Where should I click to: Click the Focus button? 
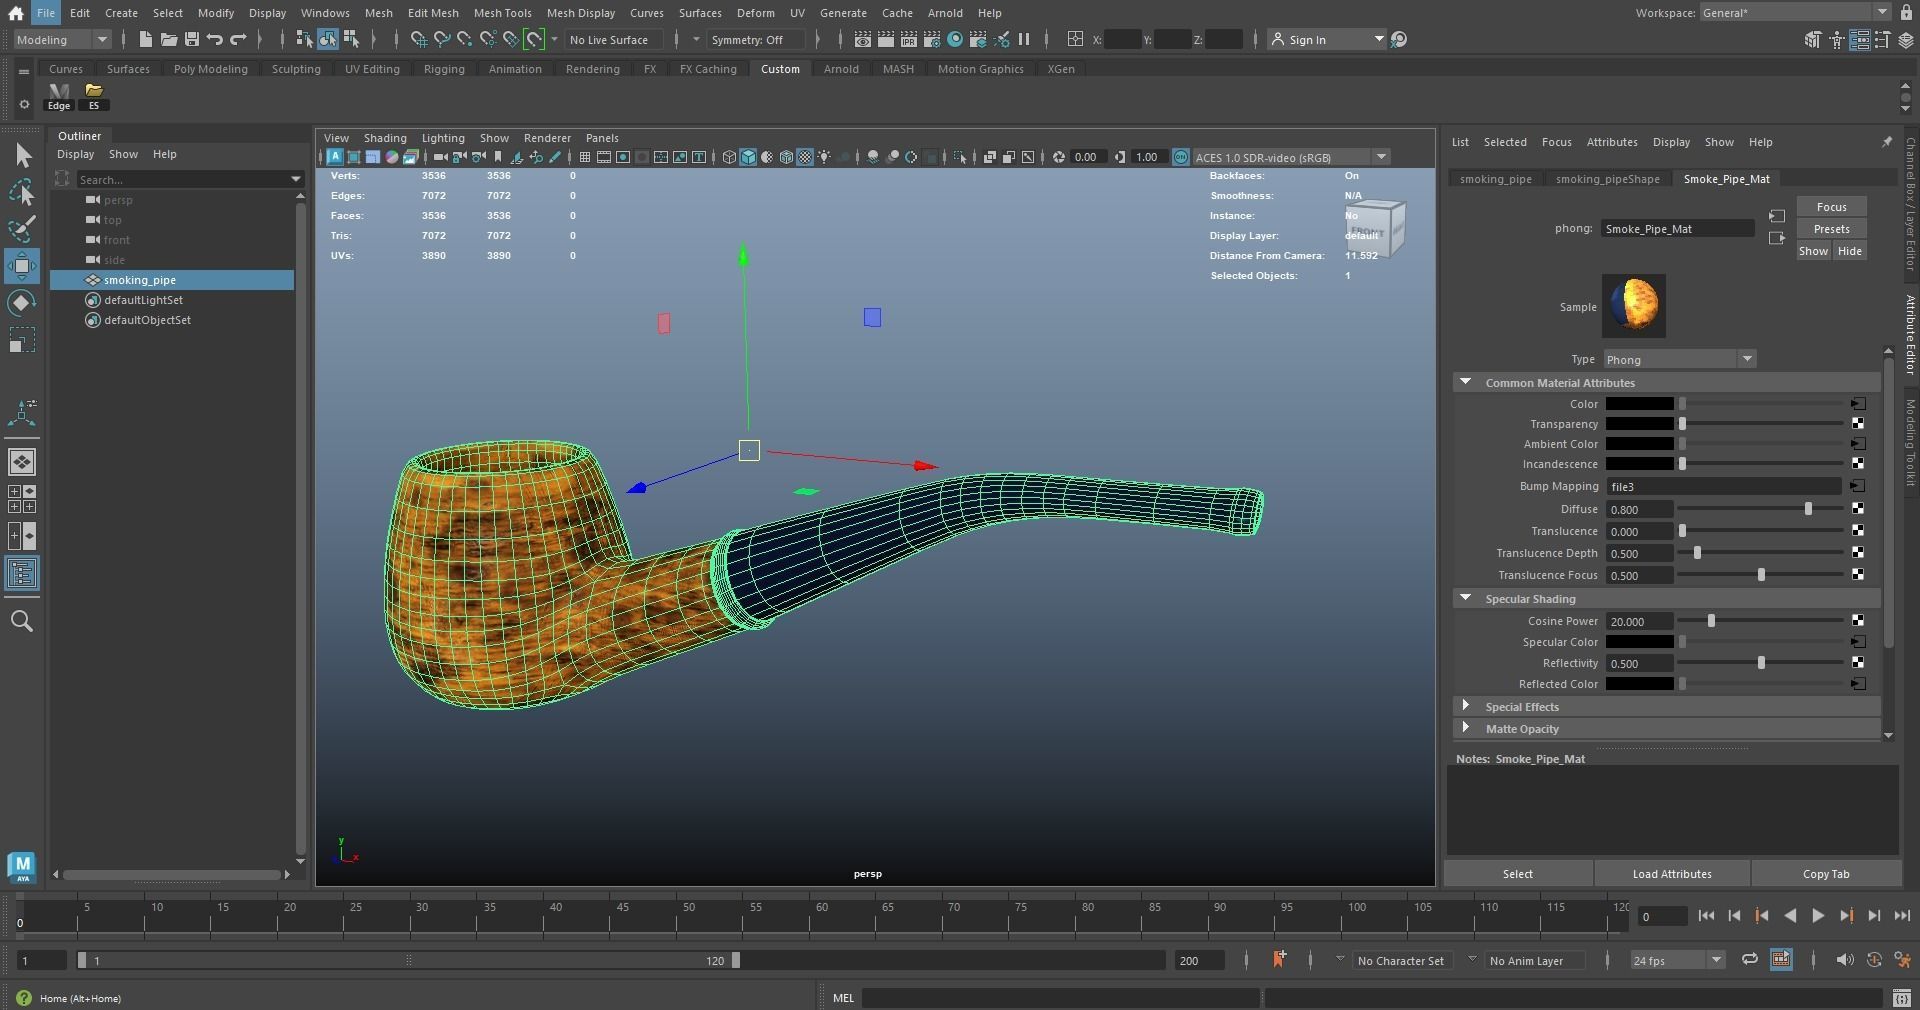pos(1831,207)
